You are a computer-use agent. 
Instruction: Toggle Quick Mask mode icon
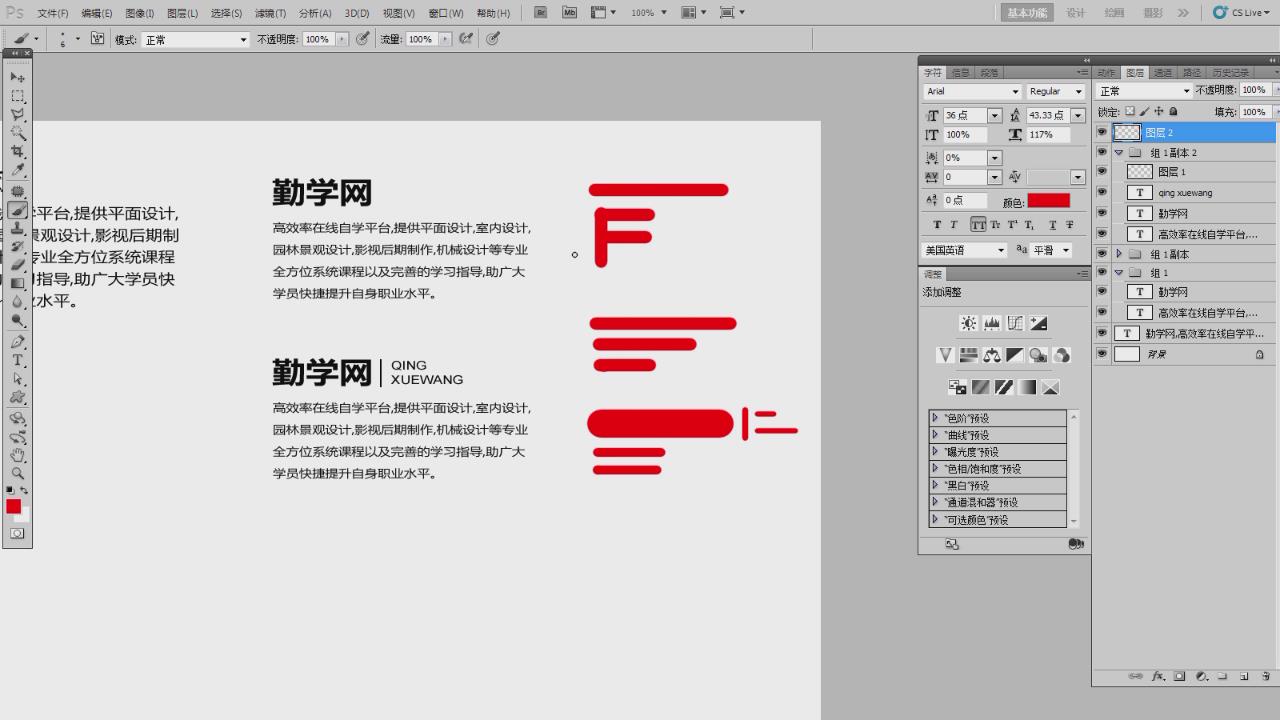coord(17,534)
